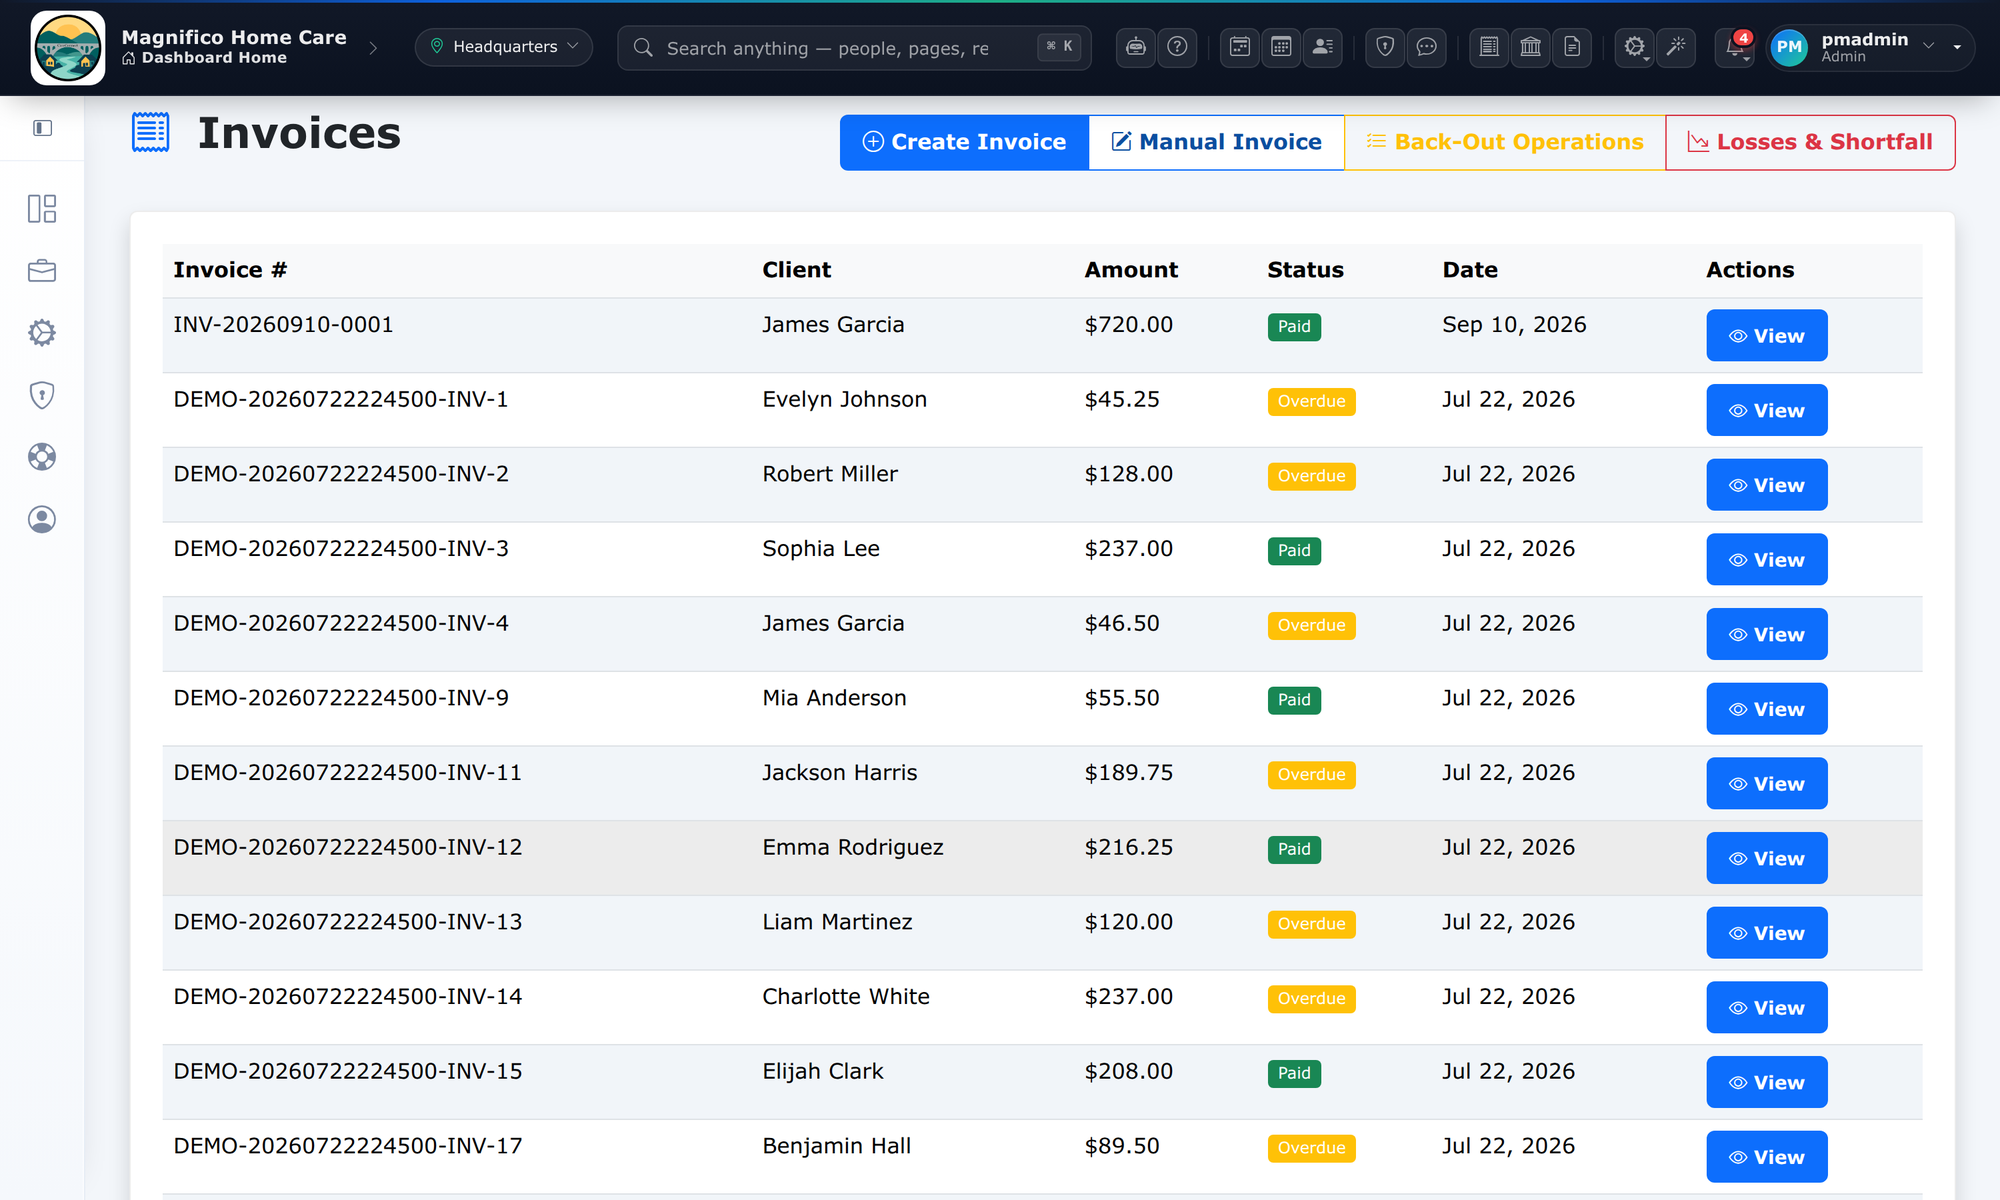2000x1200 pixels.
Task: View invoice INV-20260910-0001
Action: [1766, 336]
